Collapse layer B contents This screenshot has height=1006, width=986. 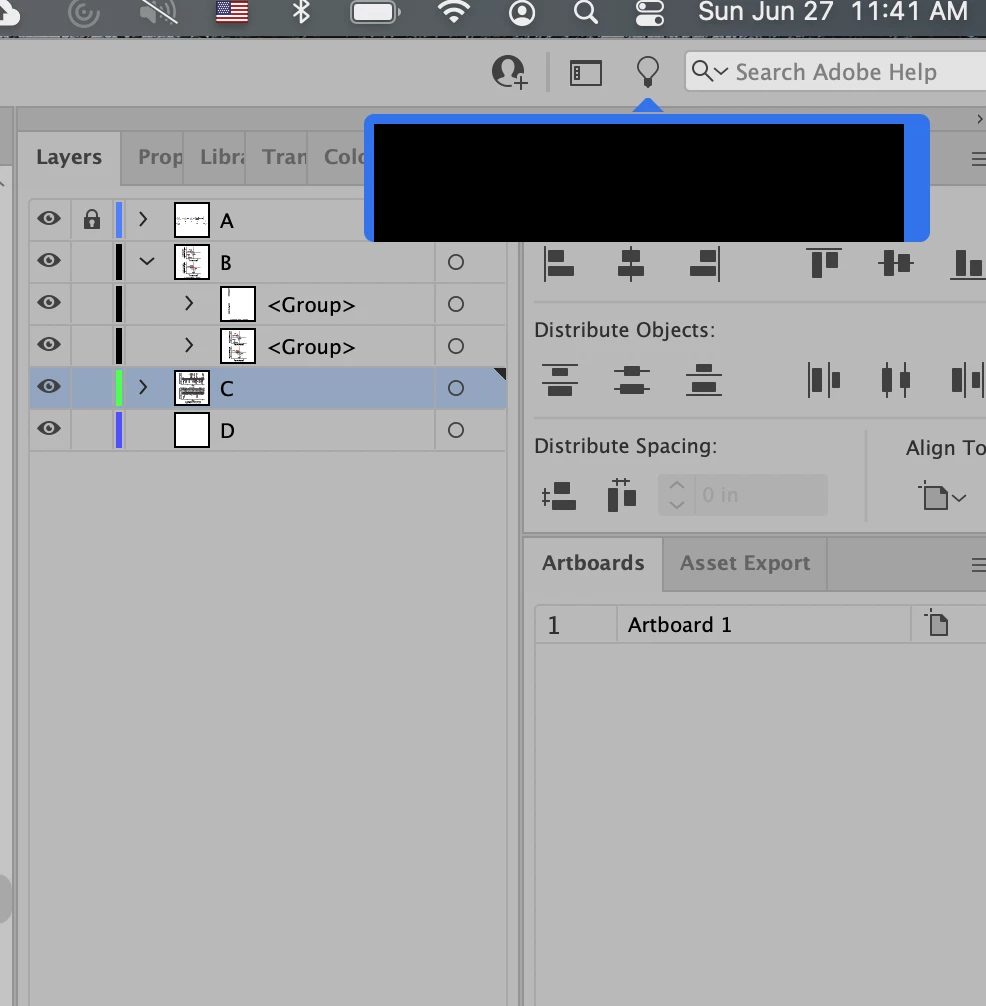click(147, 262)
